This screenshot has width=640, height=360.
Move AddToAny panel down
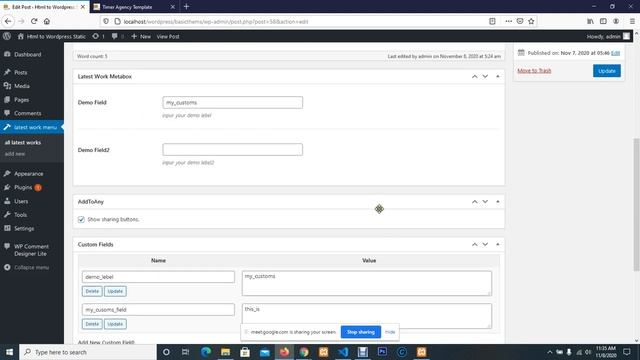click(x=485, y=202)
